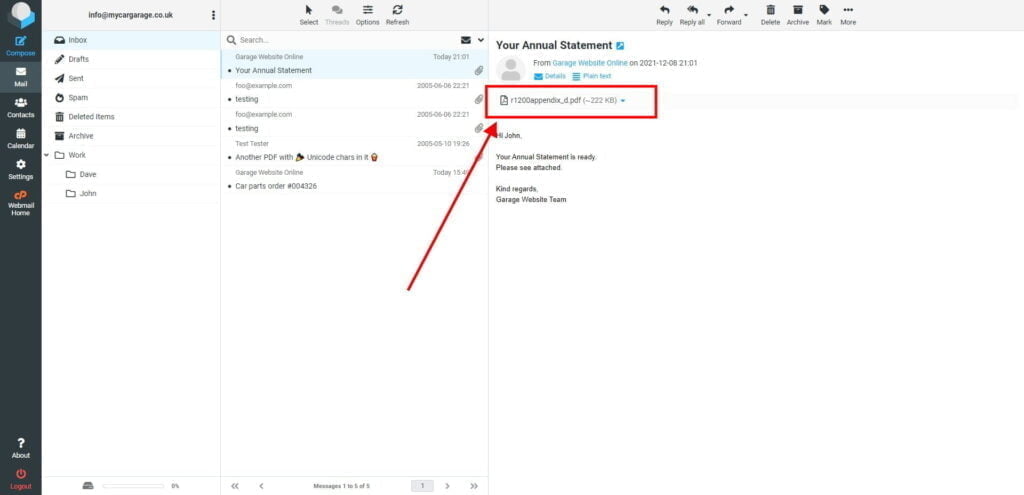The image size is (1024, 495).
Task: Forward the message
Action: tap(729, 15)
